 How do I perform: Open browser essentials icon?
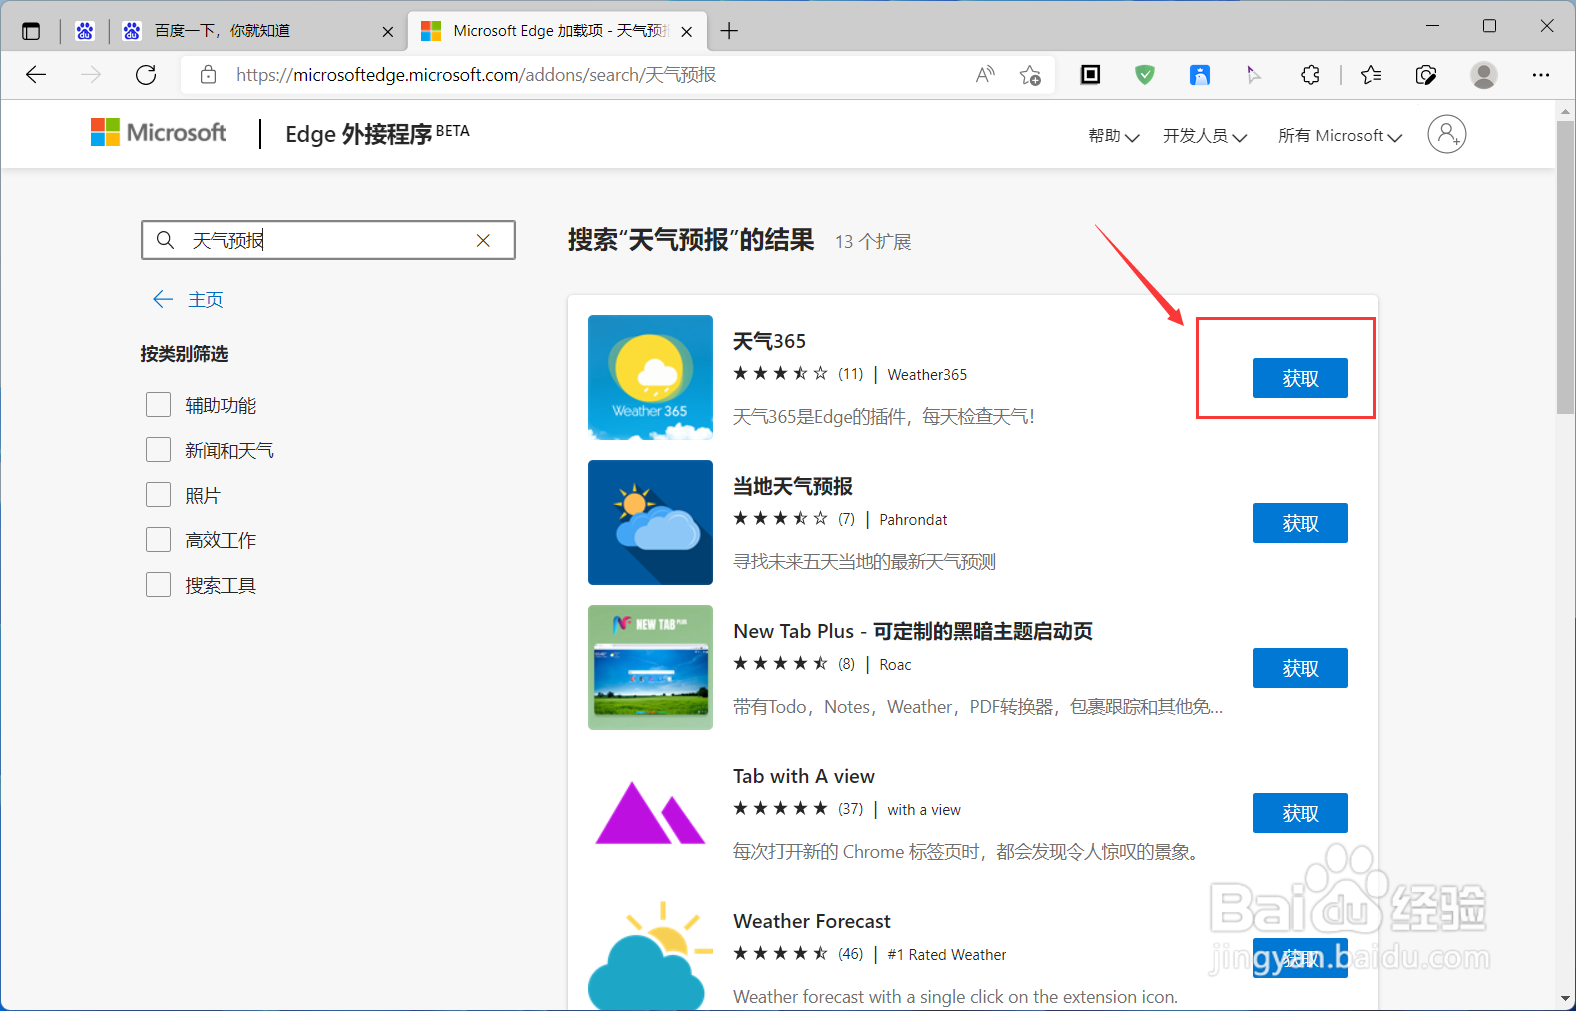coord(1426,75)
